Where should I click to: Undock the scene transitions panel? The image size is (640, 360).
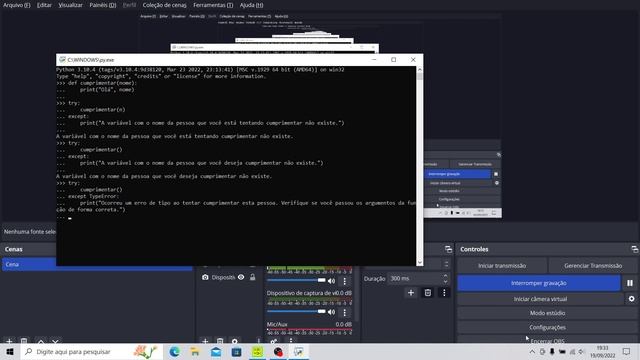tap(448, 249)
